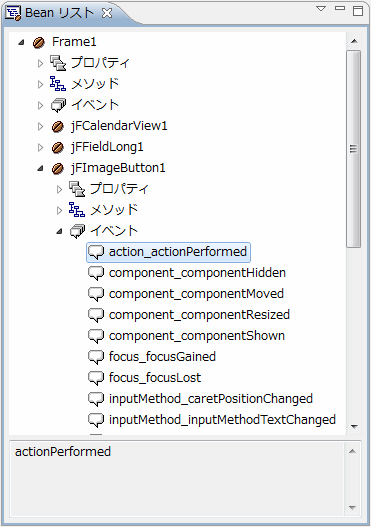This screenshot has height=527, width=371.
Task: Click the action_actionPerformed event bubble icon
Action: pyautogui.click(x=96, y=252)
